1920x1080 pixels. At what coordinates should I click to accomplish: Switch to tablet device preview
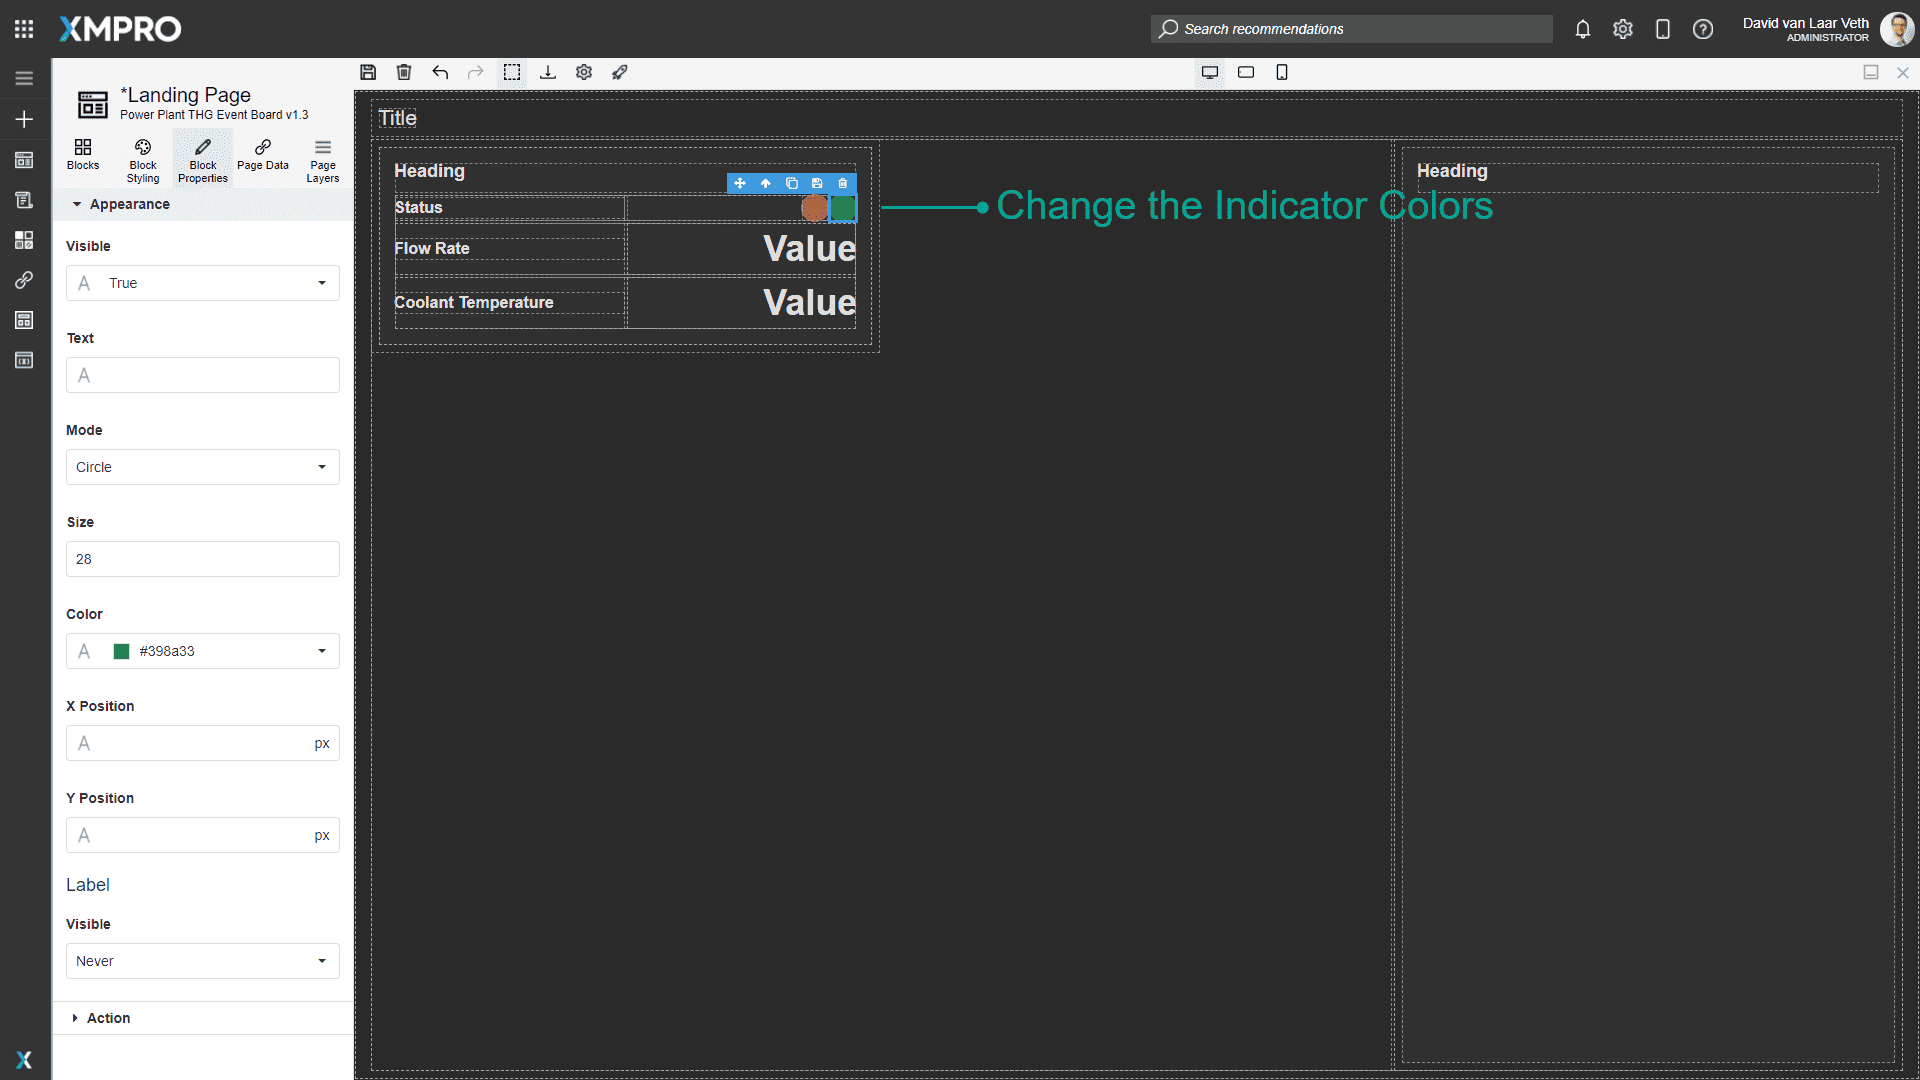[1246, 72]
